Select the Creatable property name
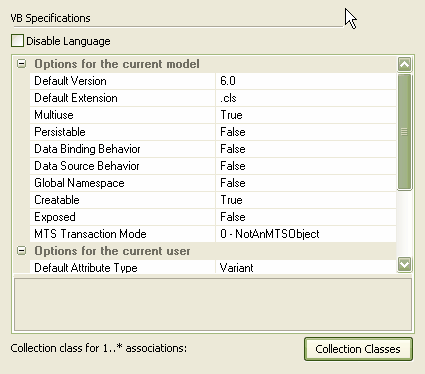Viewport: 425px width, 374px height. 123,200
